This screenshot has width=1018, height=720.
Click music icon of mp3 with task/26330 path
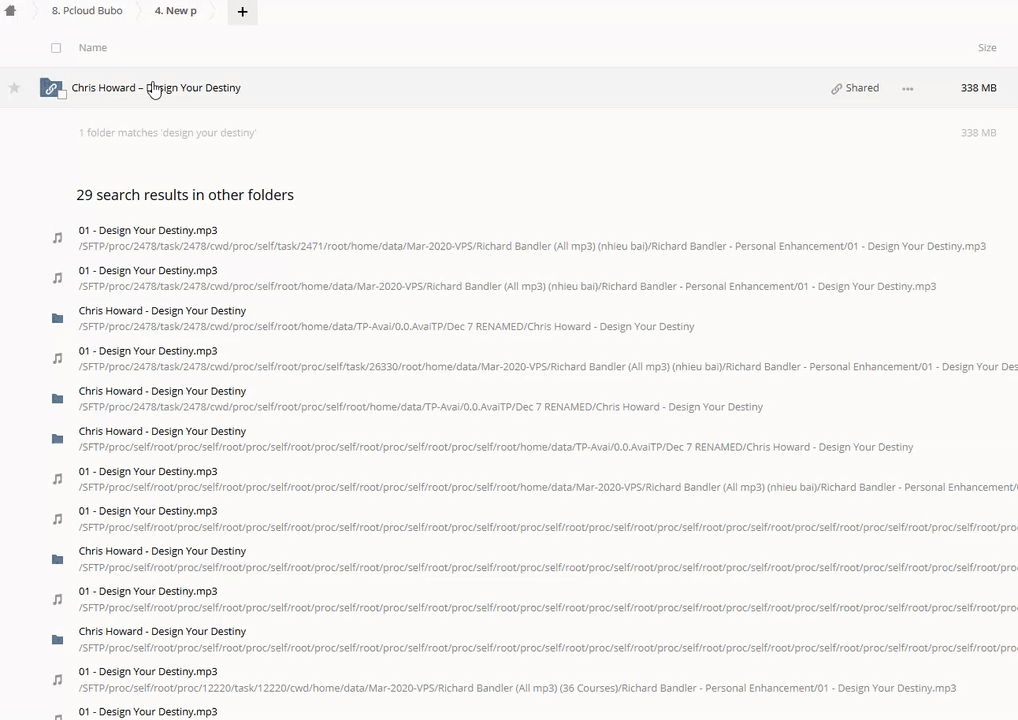tap(57, 359)
